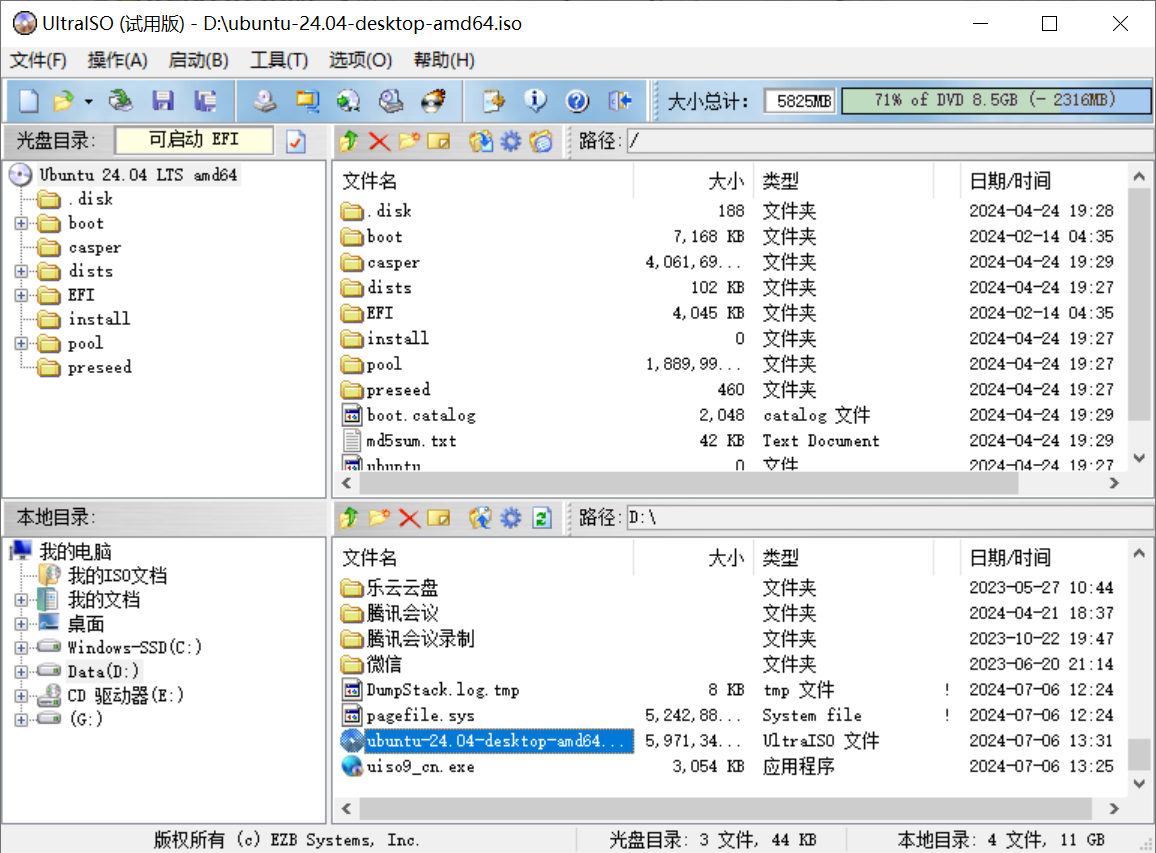Click the local path field showing D:\
Screen dimensions: 1156x853
point(889,518)
